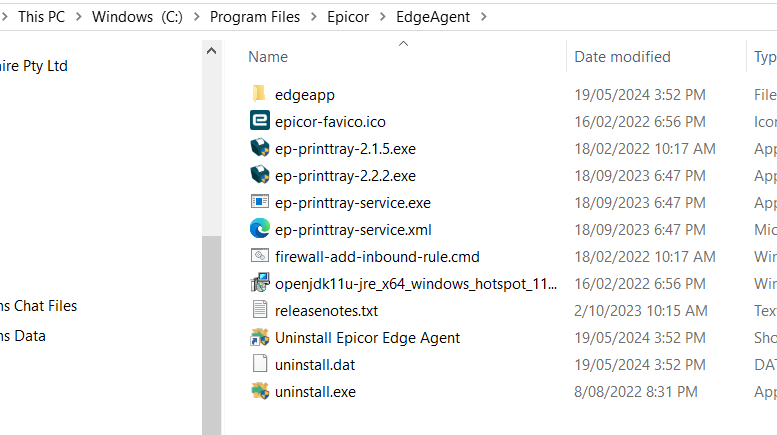Click the uninstall.exe icon
This screenshot has height=435, width=777.
click(x=260, y=391)
